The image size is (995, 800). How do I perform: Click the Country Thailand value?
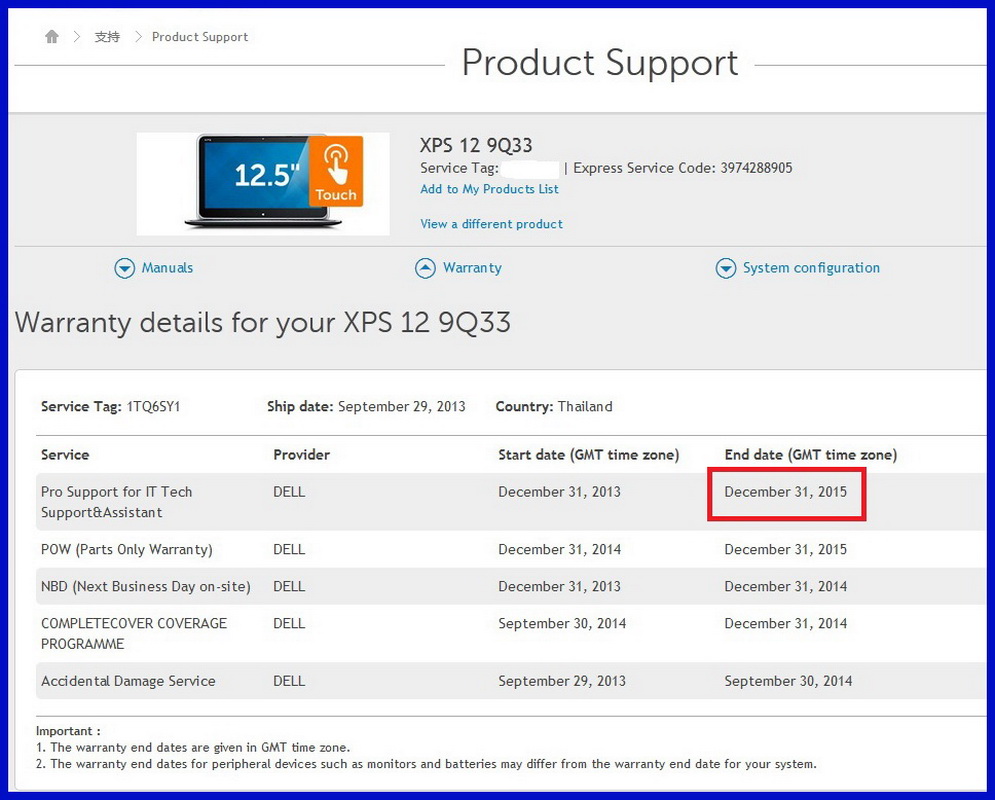[585, 407]
